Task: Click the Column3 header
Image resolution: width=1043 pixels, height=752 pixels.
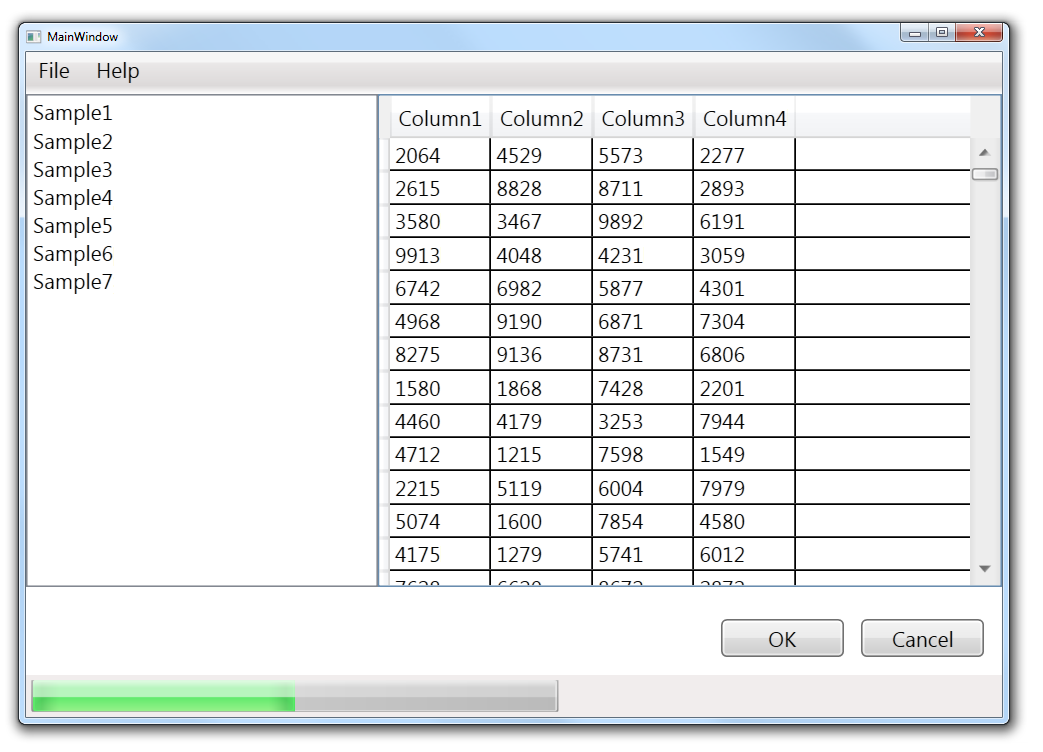Action: [643, 119]
